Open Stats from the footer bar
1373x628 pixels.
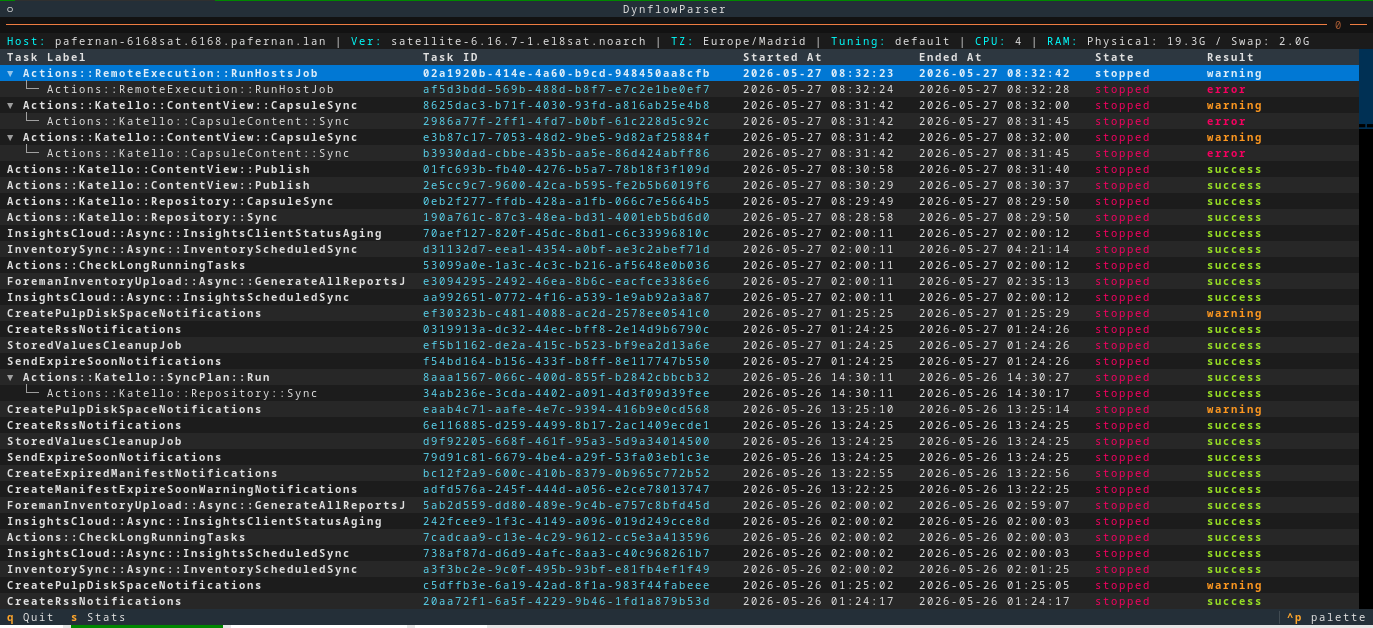coord(99,617)
